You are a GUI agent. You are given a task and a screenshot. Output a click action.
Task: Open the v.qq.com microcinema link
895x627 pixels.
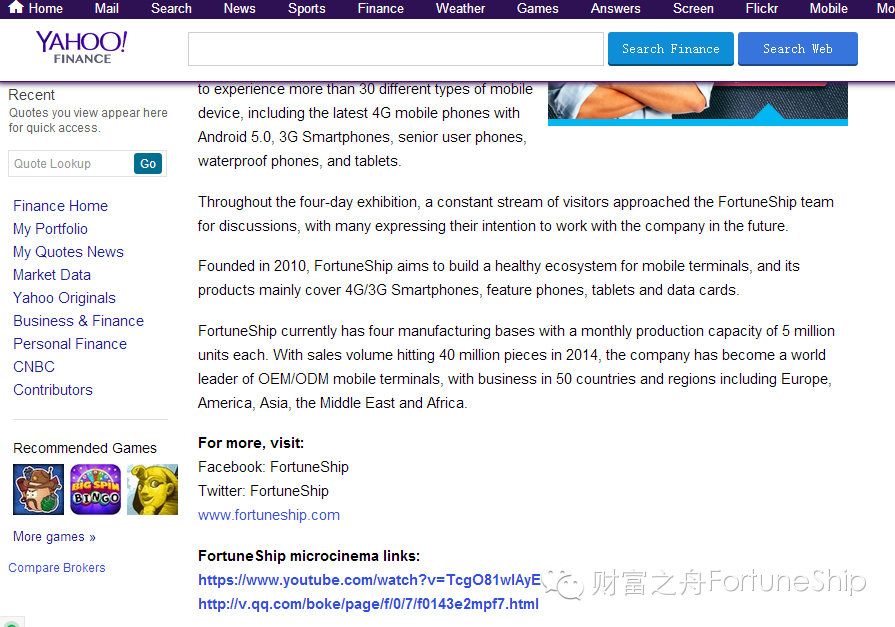click(368, 604)
